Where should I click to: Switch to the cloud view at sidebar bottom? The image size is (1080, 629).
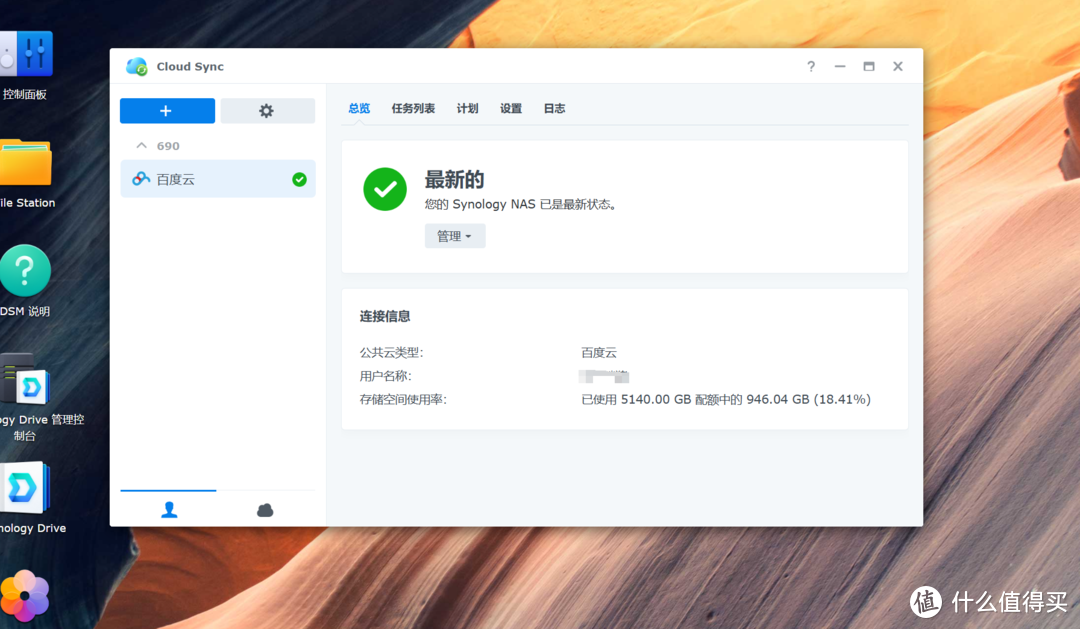tap(264, 508)
